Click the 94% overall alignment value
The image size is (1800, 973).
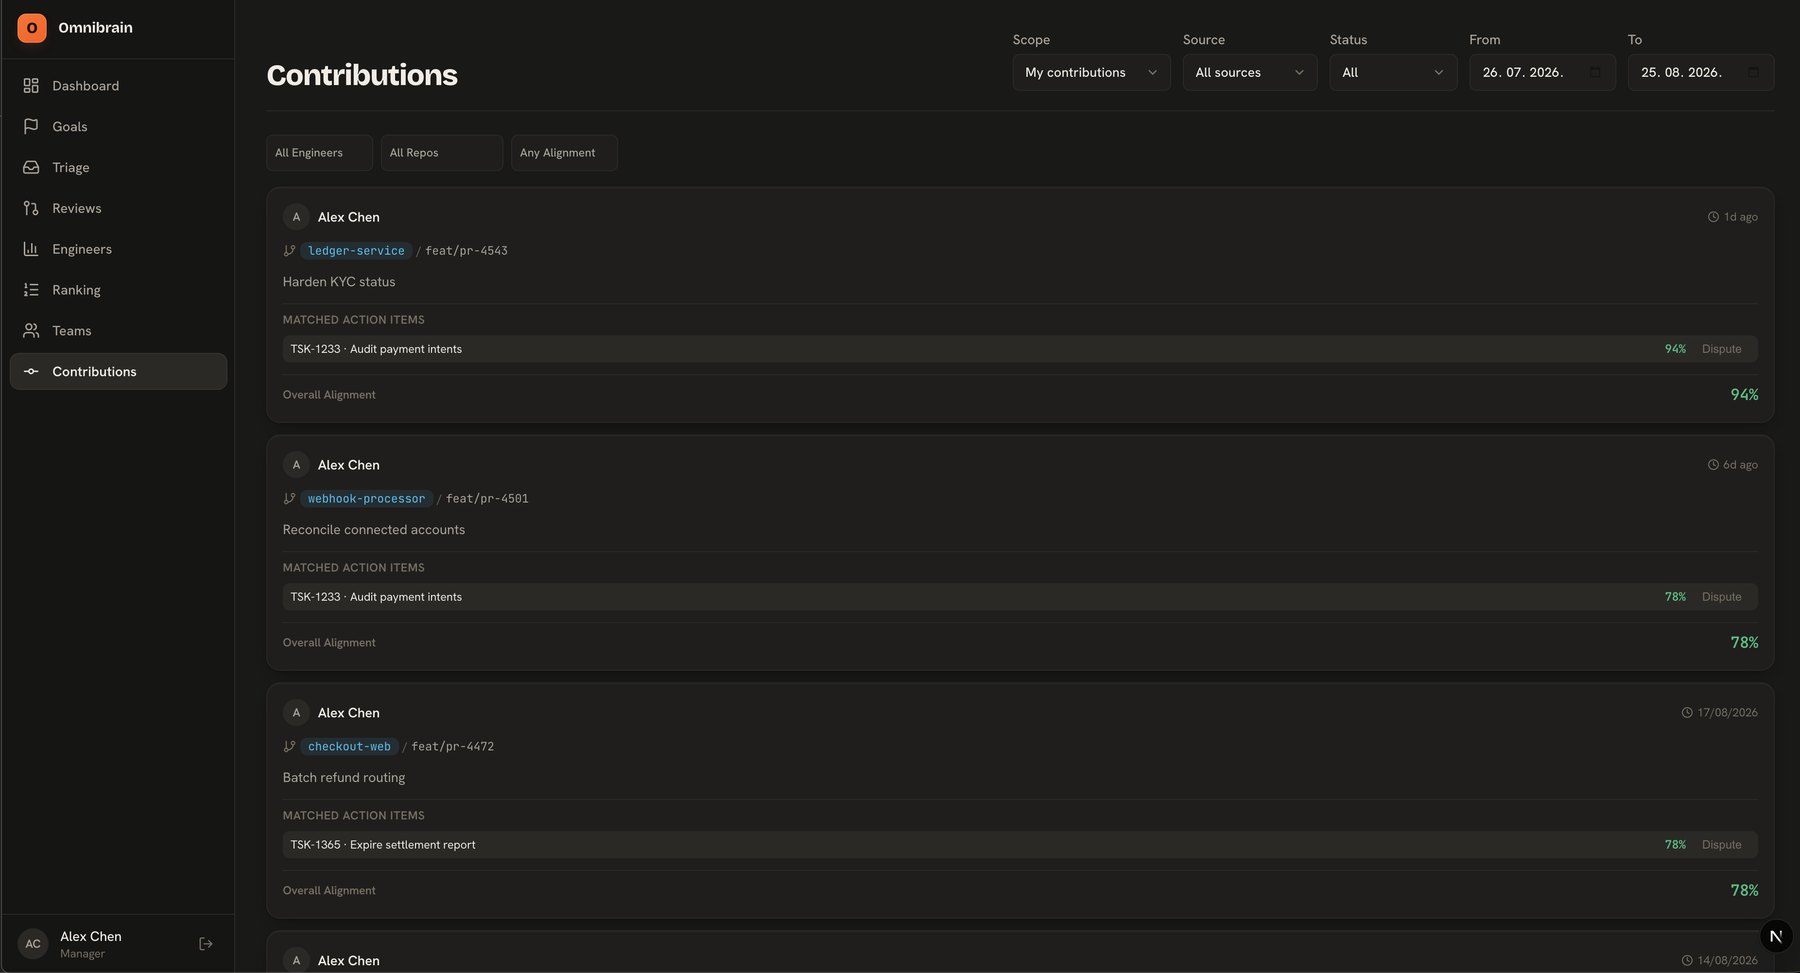[1744, 395]
